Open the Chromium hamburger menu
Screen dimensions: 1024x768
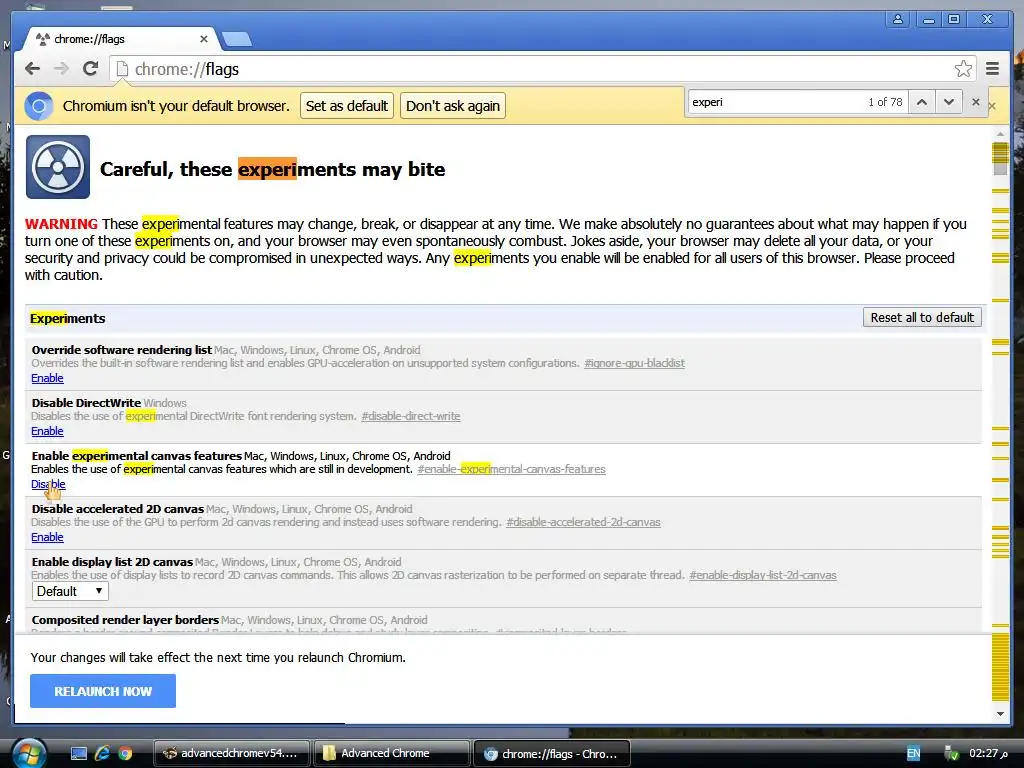tap(992, 69)
